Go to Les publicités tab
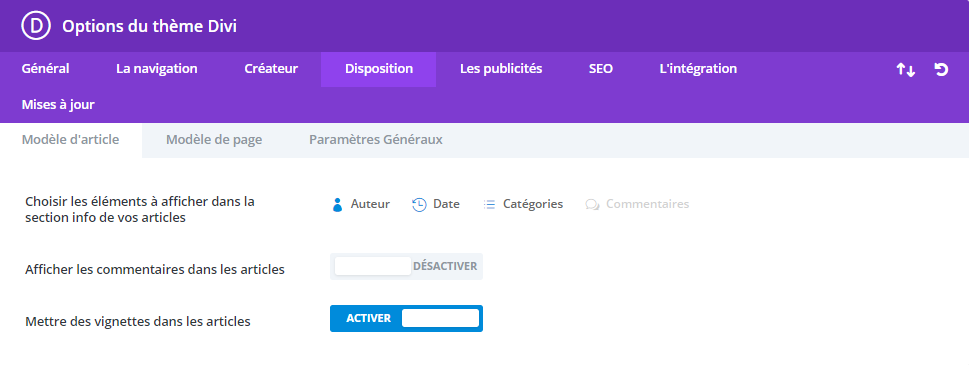The image size is (969, 365). 501,69
